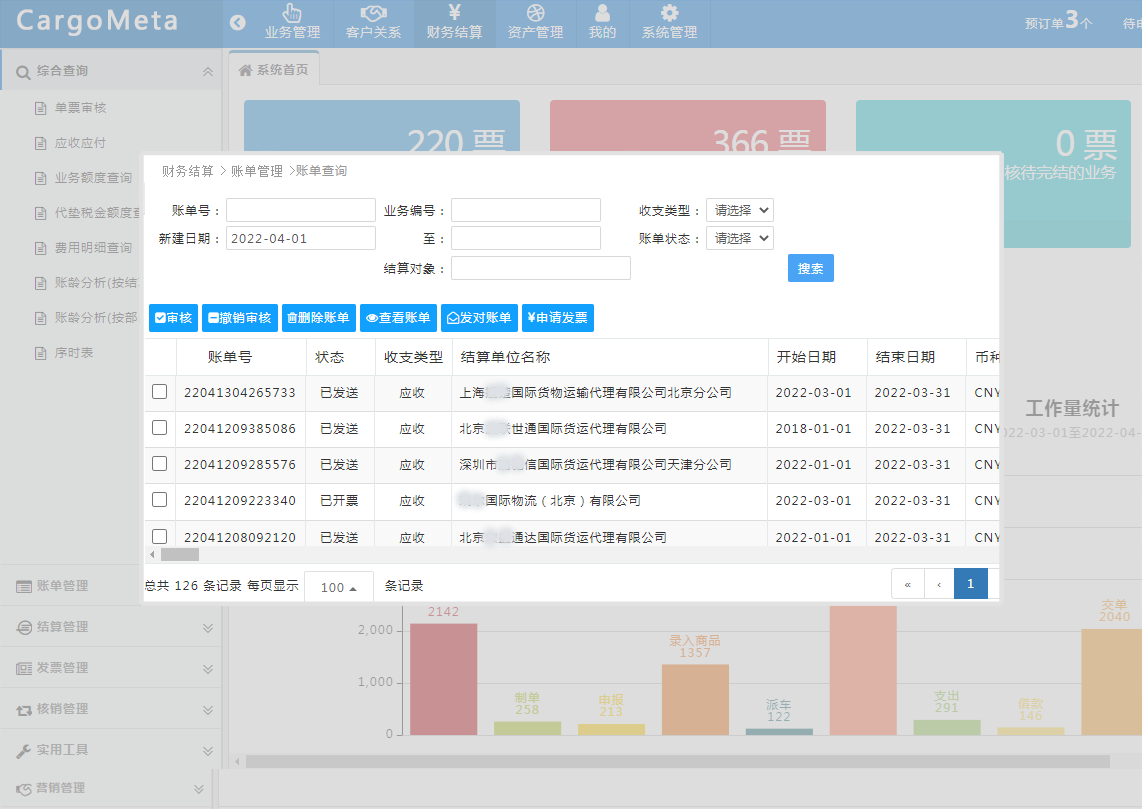
Task: Click the 账单管理 sidebar icon
Action: click(x=24, y=586)
